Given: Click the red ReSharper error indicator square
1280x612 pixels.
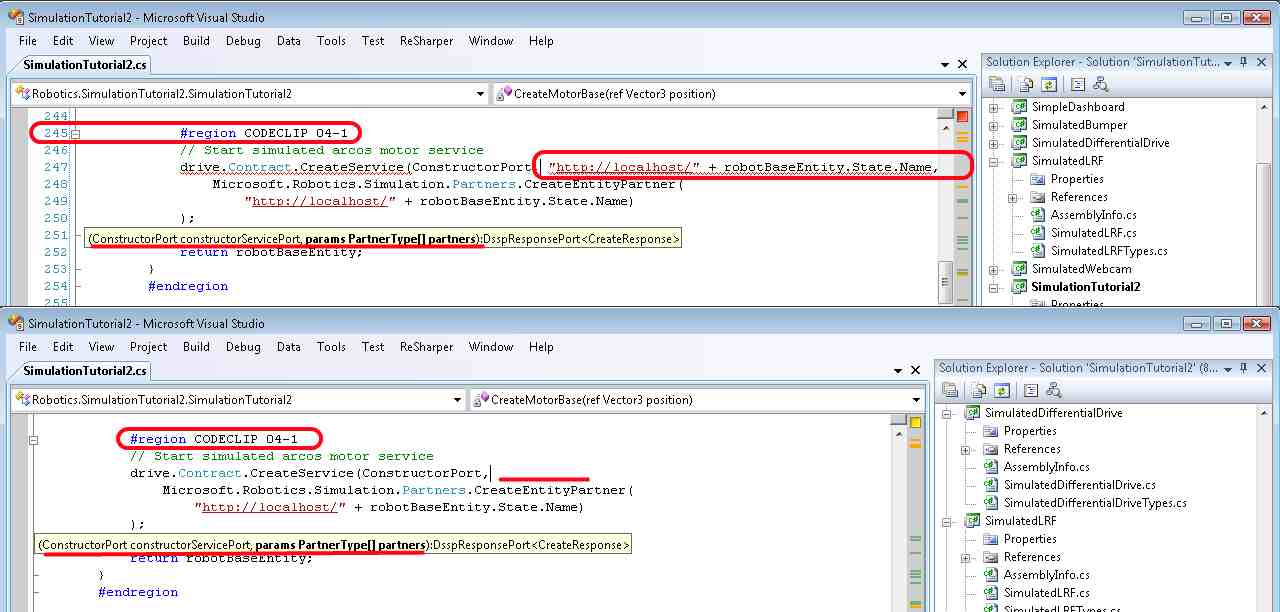Looking at the screenshot, I should (962, 117).
